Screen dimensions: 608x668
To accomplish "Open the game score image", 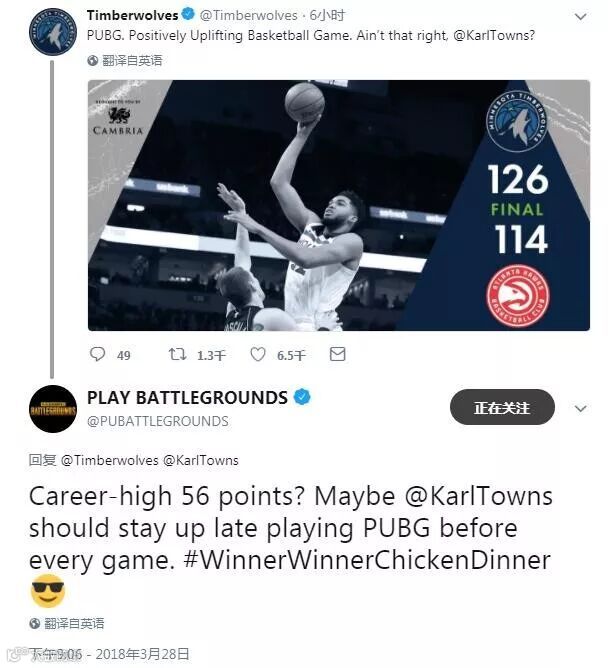I will (339, 205).
